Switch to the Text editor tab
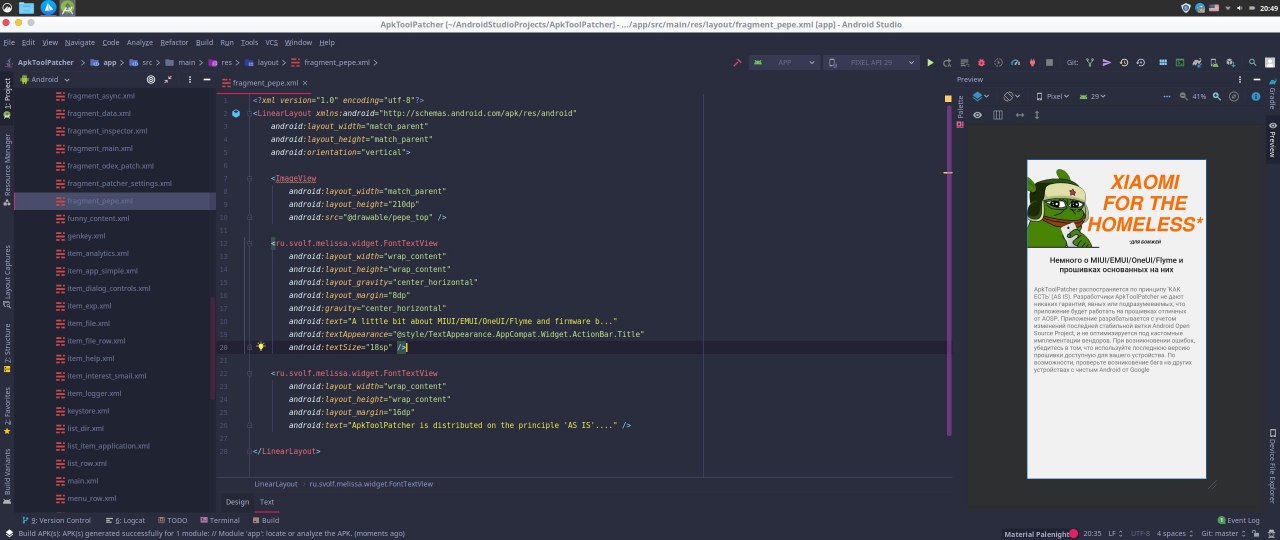1280x540 pixels. (267, 502)
